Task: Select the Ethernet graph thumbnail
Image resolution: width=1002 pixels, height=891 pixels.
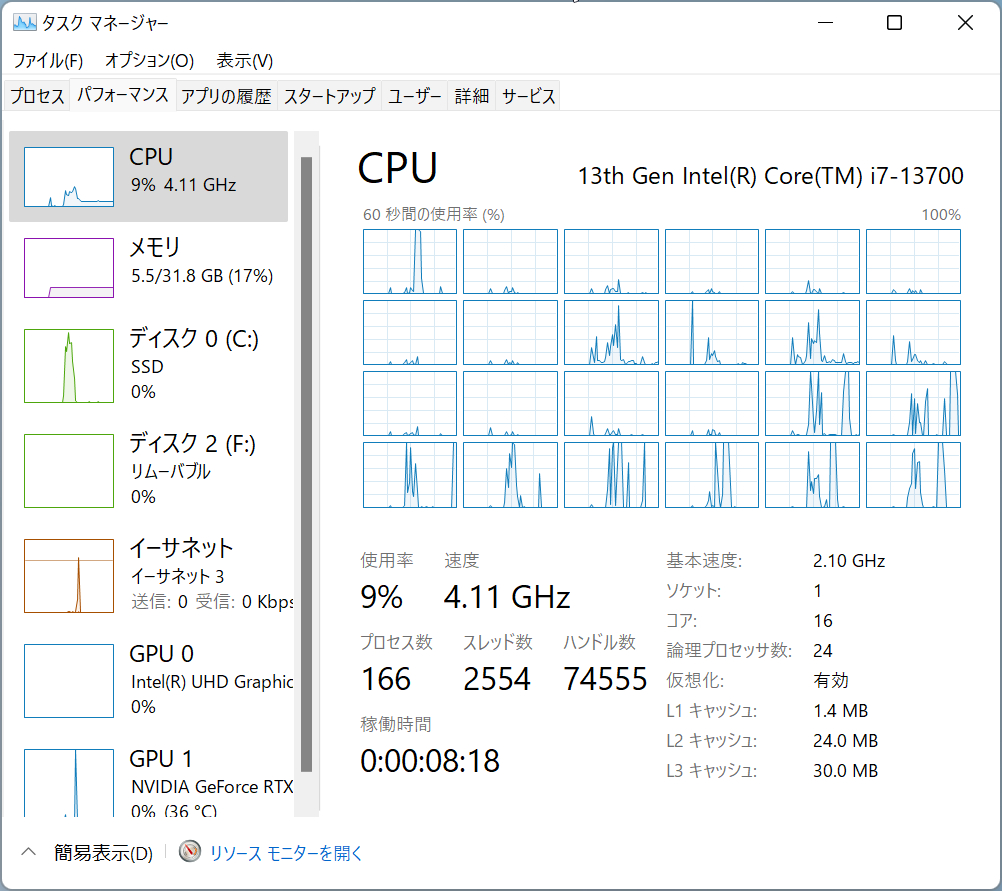Action: click(x=68, y=576)
